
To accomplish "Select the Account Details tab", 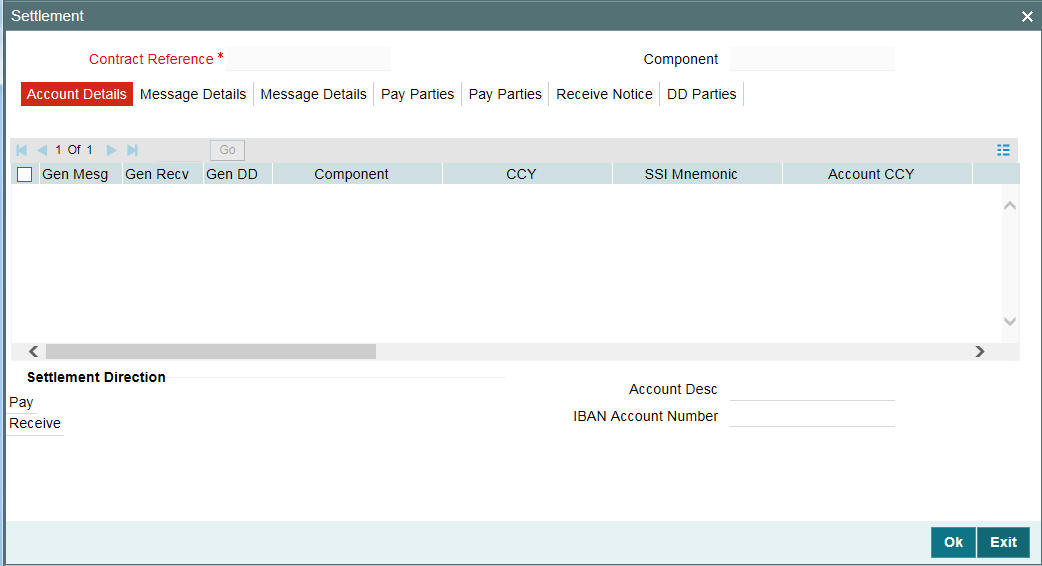I will click(76, 94).
